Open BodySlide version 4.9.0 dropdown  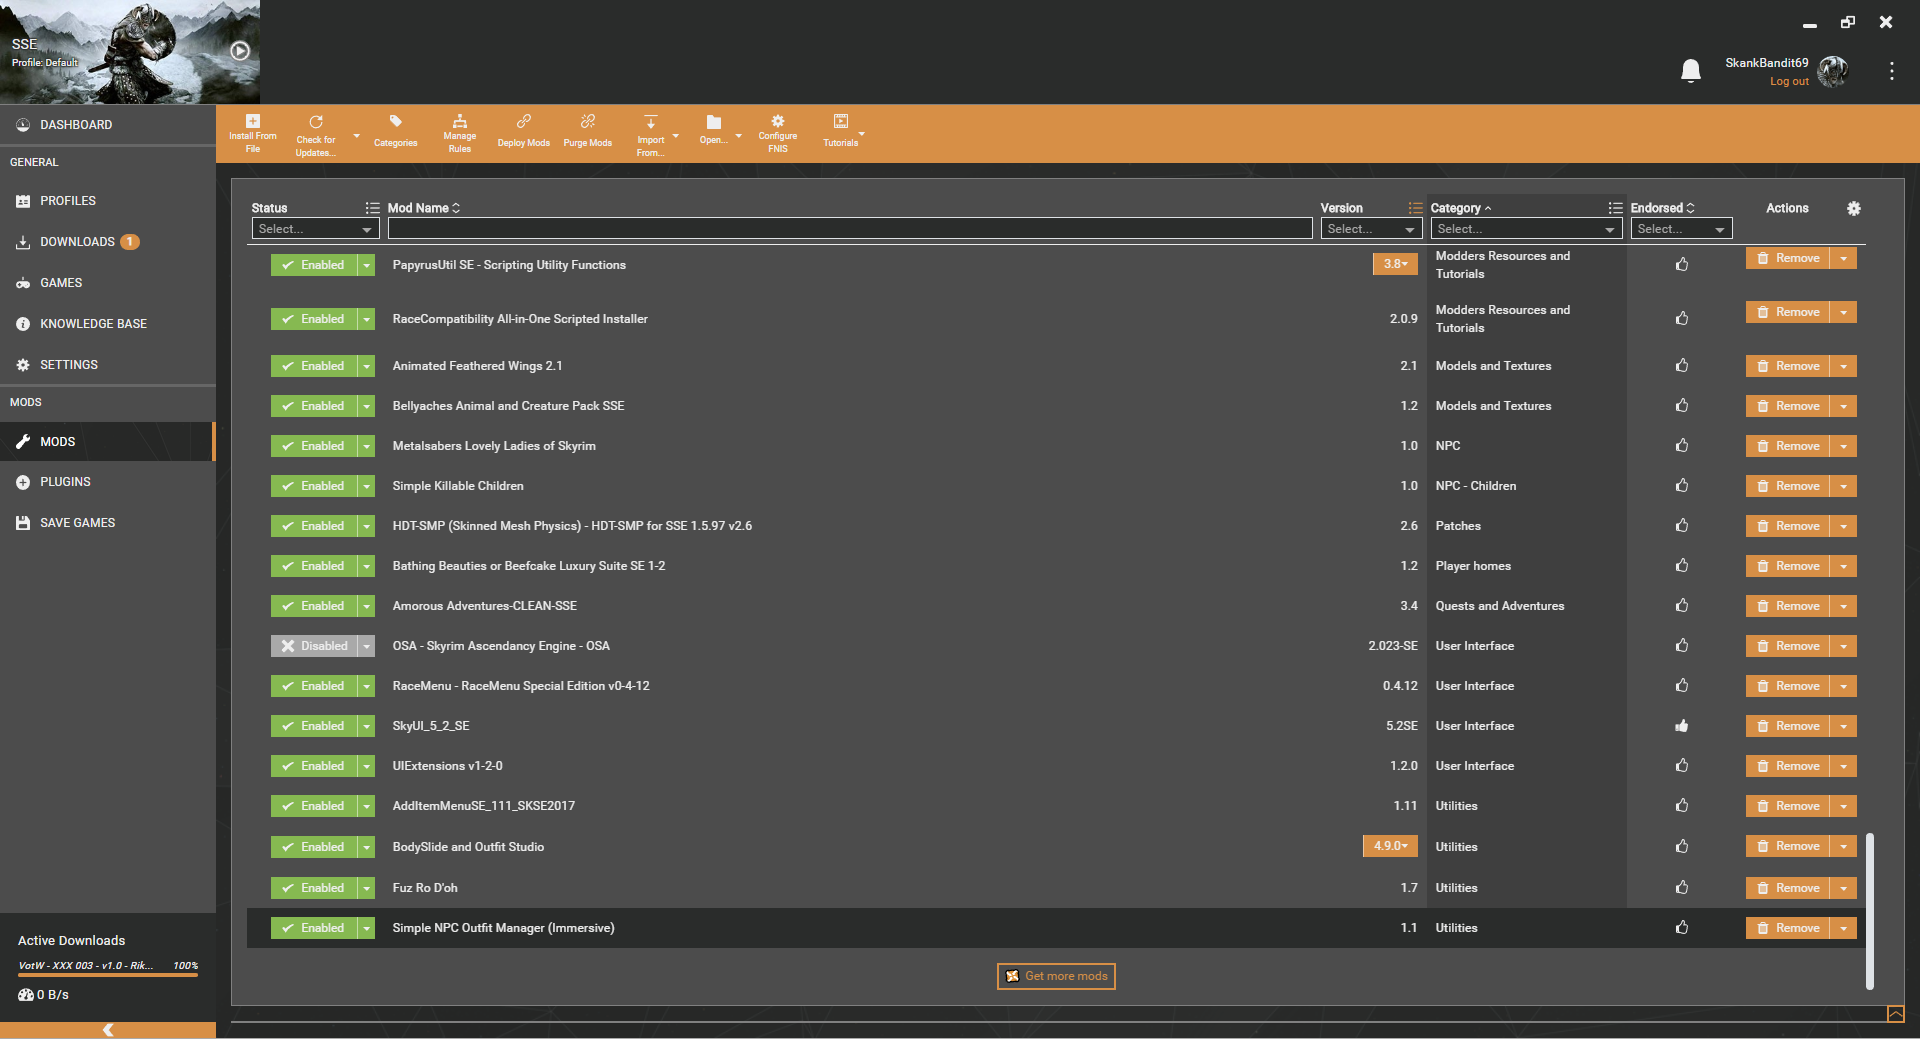click(x=1390, y=846)
